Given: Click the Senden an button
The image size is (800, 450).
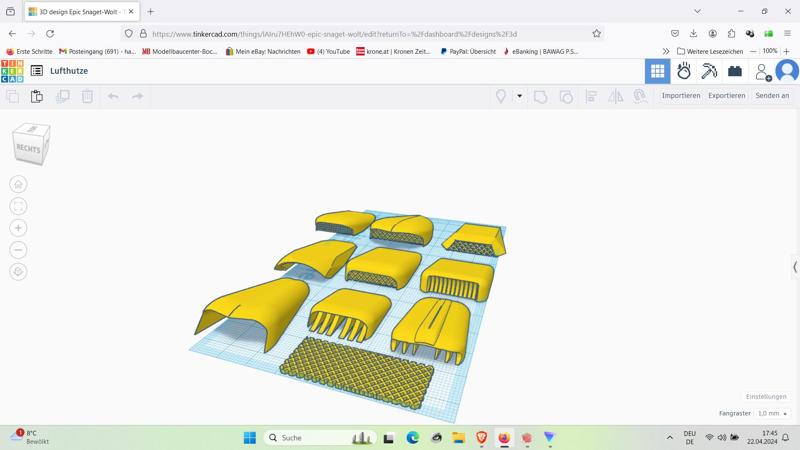Looking at the screenshot, I should (772, 95).
